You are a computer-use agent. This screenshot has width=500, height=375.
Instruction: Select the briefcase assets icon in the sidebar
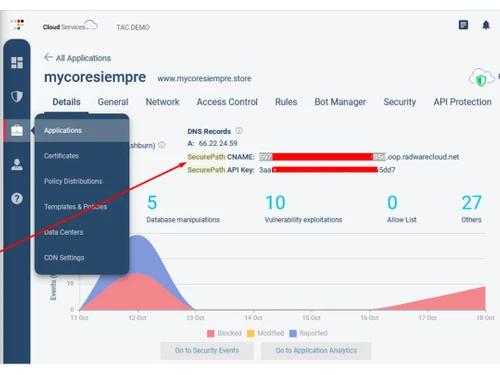coord(17,130)
